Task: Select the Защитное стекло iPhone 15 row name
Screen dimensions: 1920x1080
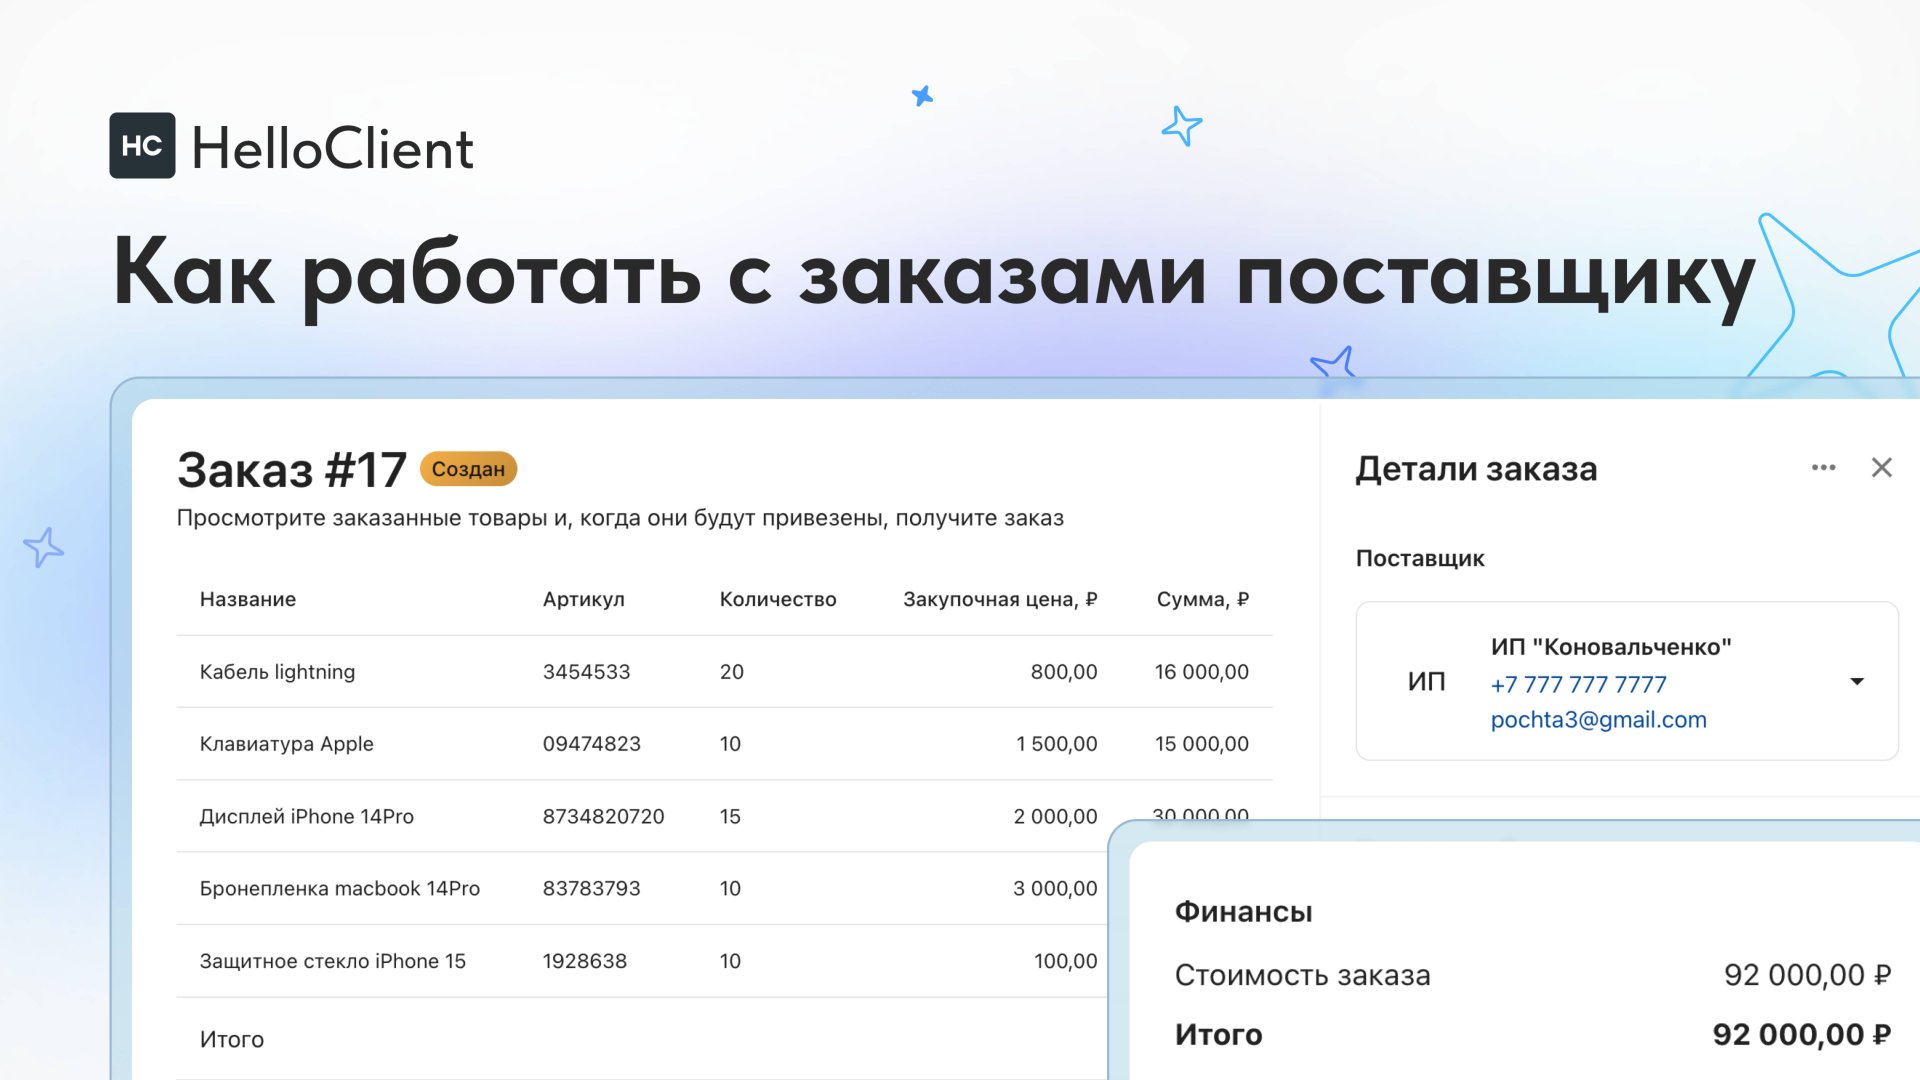Action: pos(332,961)
